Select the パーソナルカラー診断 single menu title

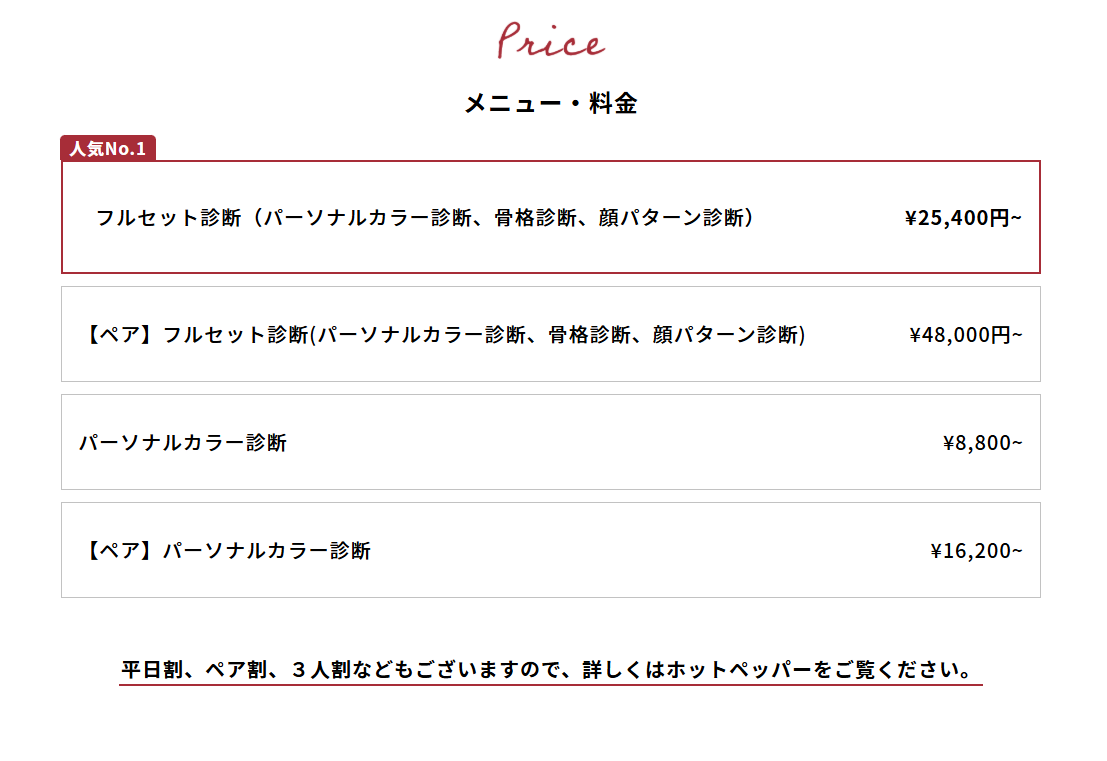click(183, 442)
